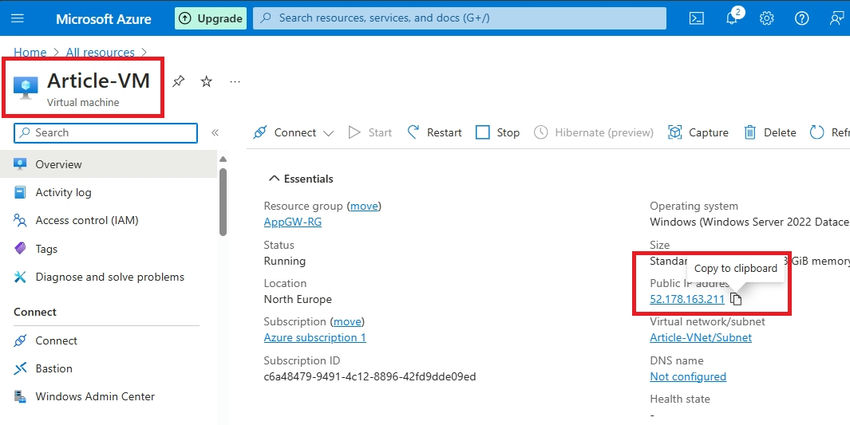Select Overview in sidebar
This screenshot has height=425, width=850.
pos(108,164)
